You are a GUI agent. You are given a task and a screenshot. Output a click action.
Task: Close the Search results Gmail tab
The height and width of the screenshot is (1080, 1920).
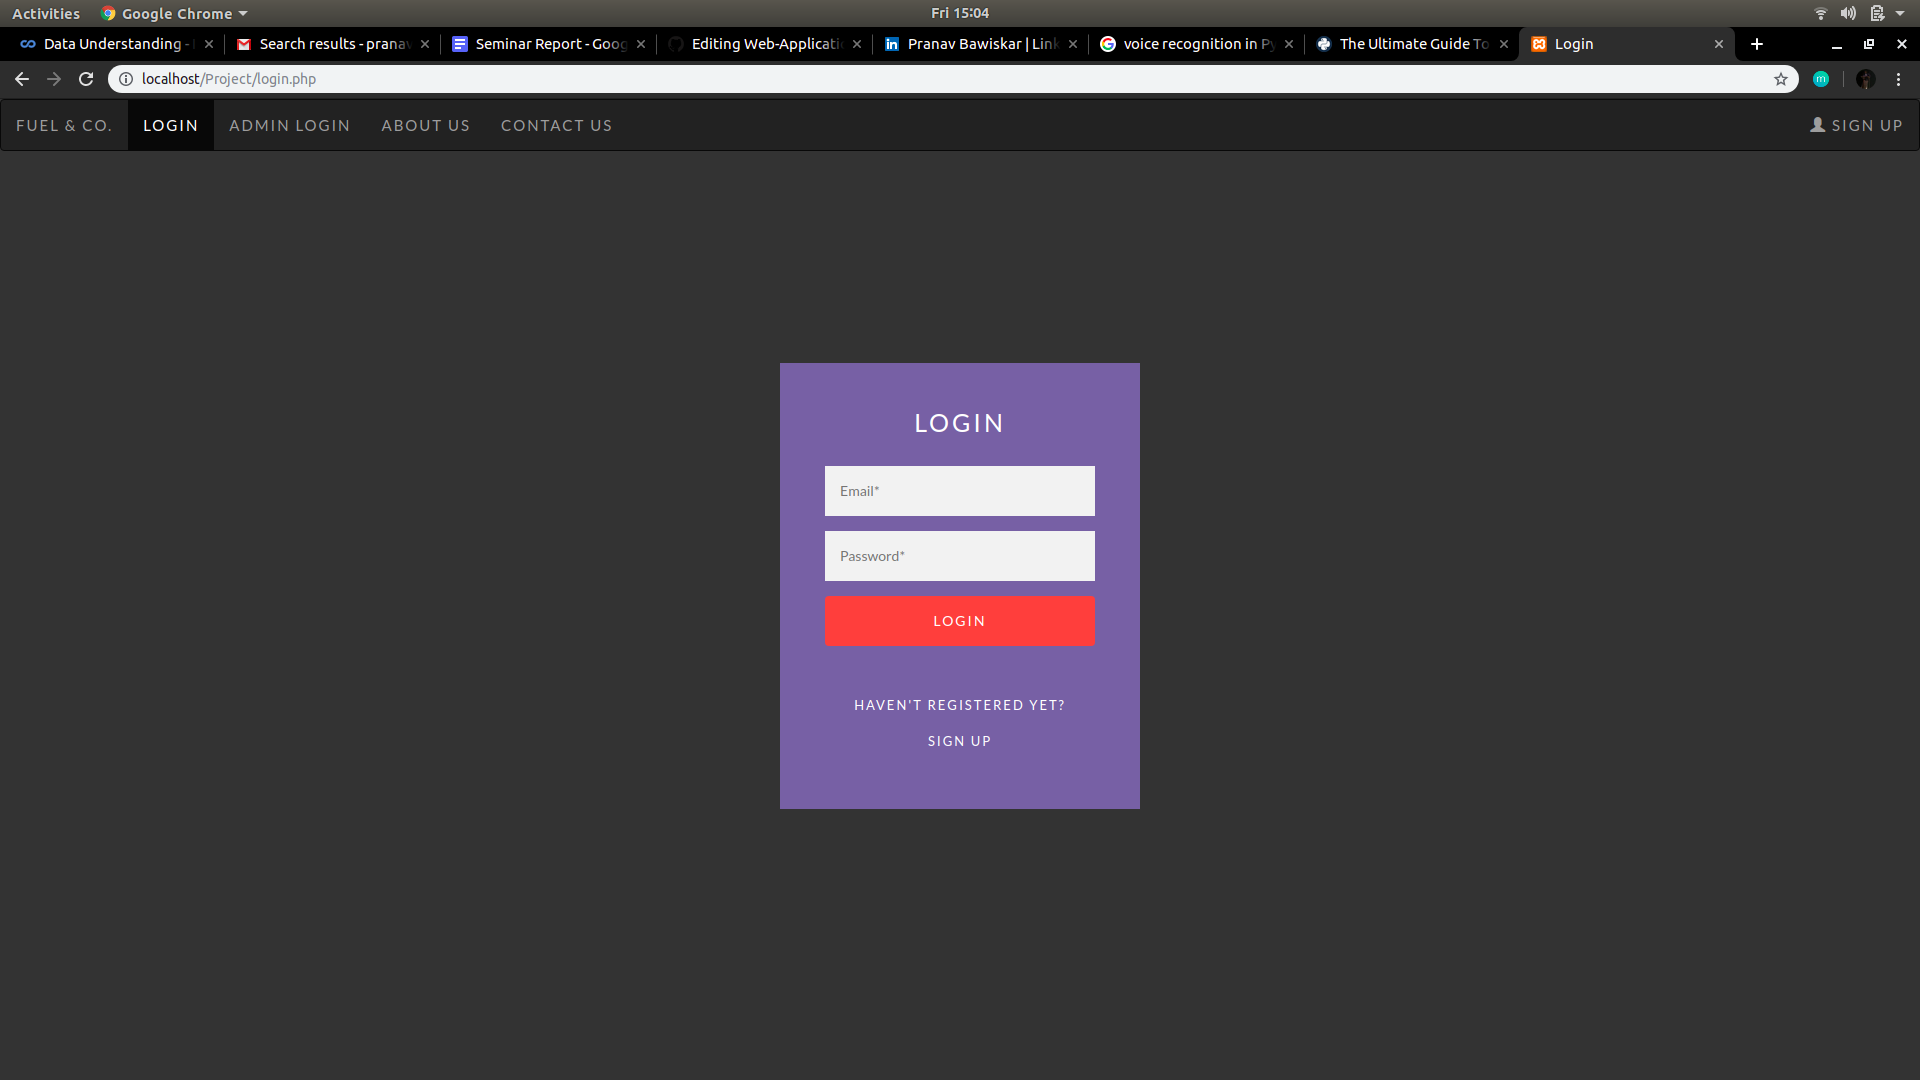(x=425, y=44)
